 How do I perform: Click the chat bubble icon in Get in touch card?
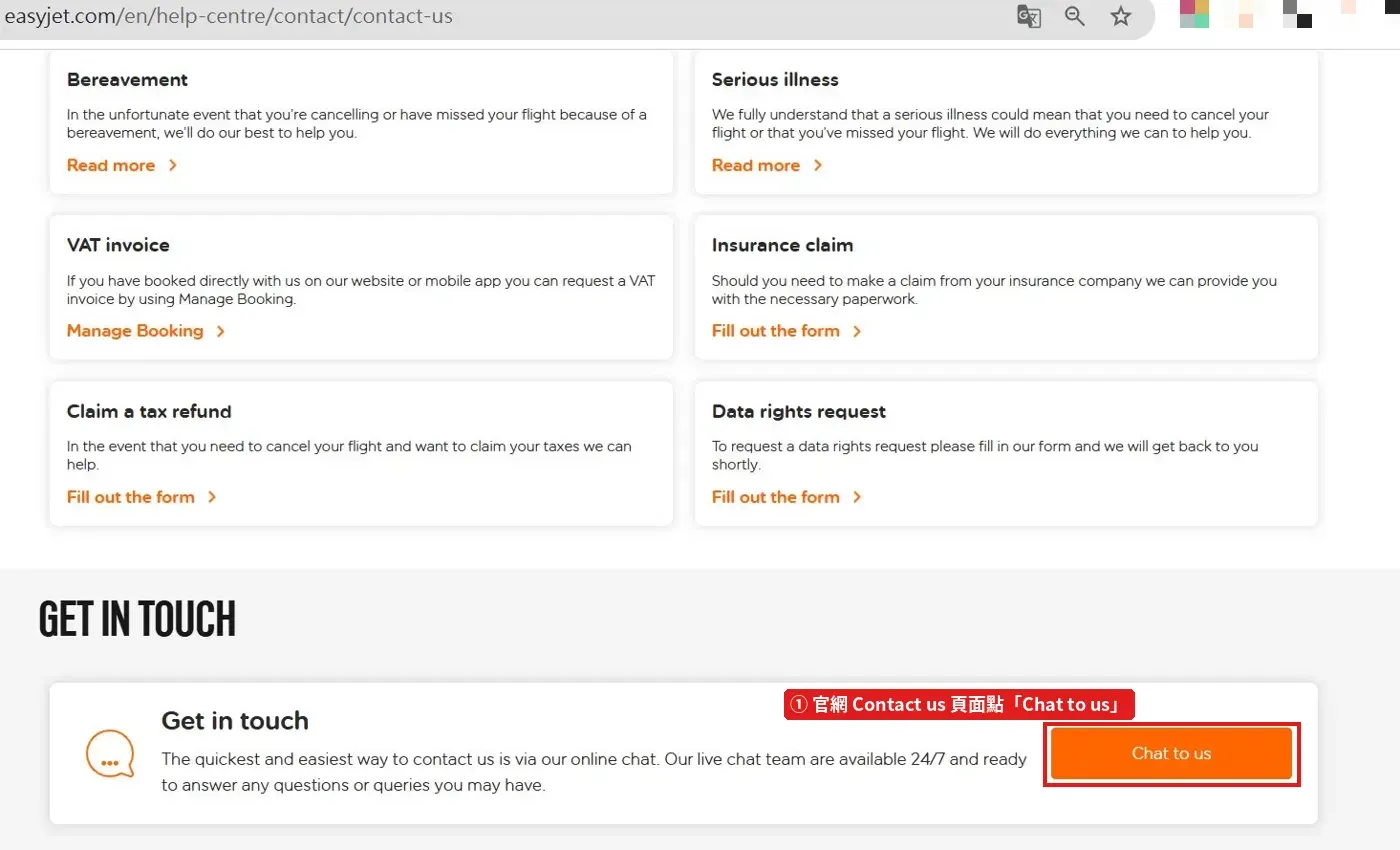pyautogui.click(x=110, y=753)
